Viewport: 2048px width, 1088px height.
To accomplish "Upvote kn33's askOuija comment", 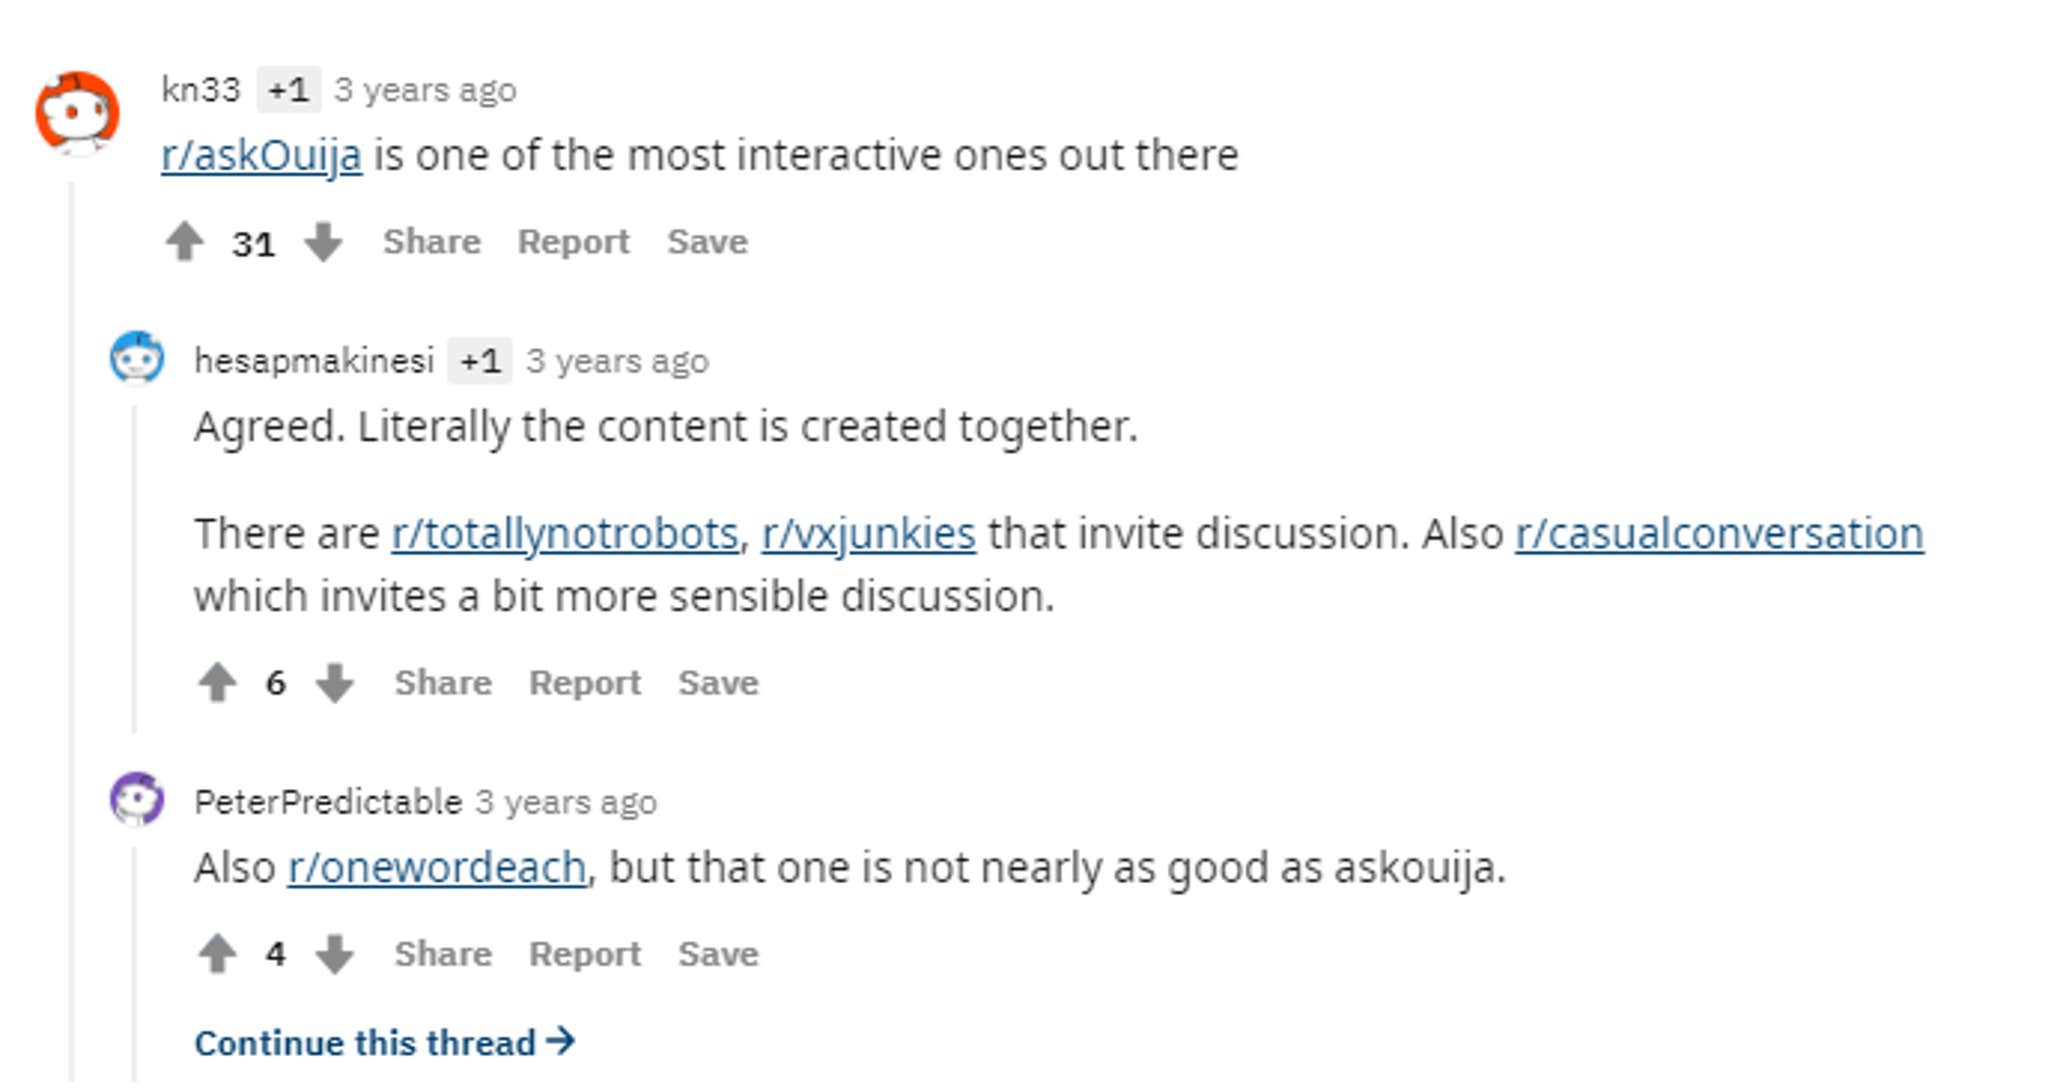I will pos(185,242).
